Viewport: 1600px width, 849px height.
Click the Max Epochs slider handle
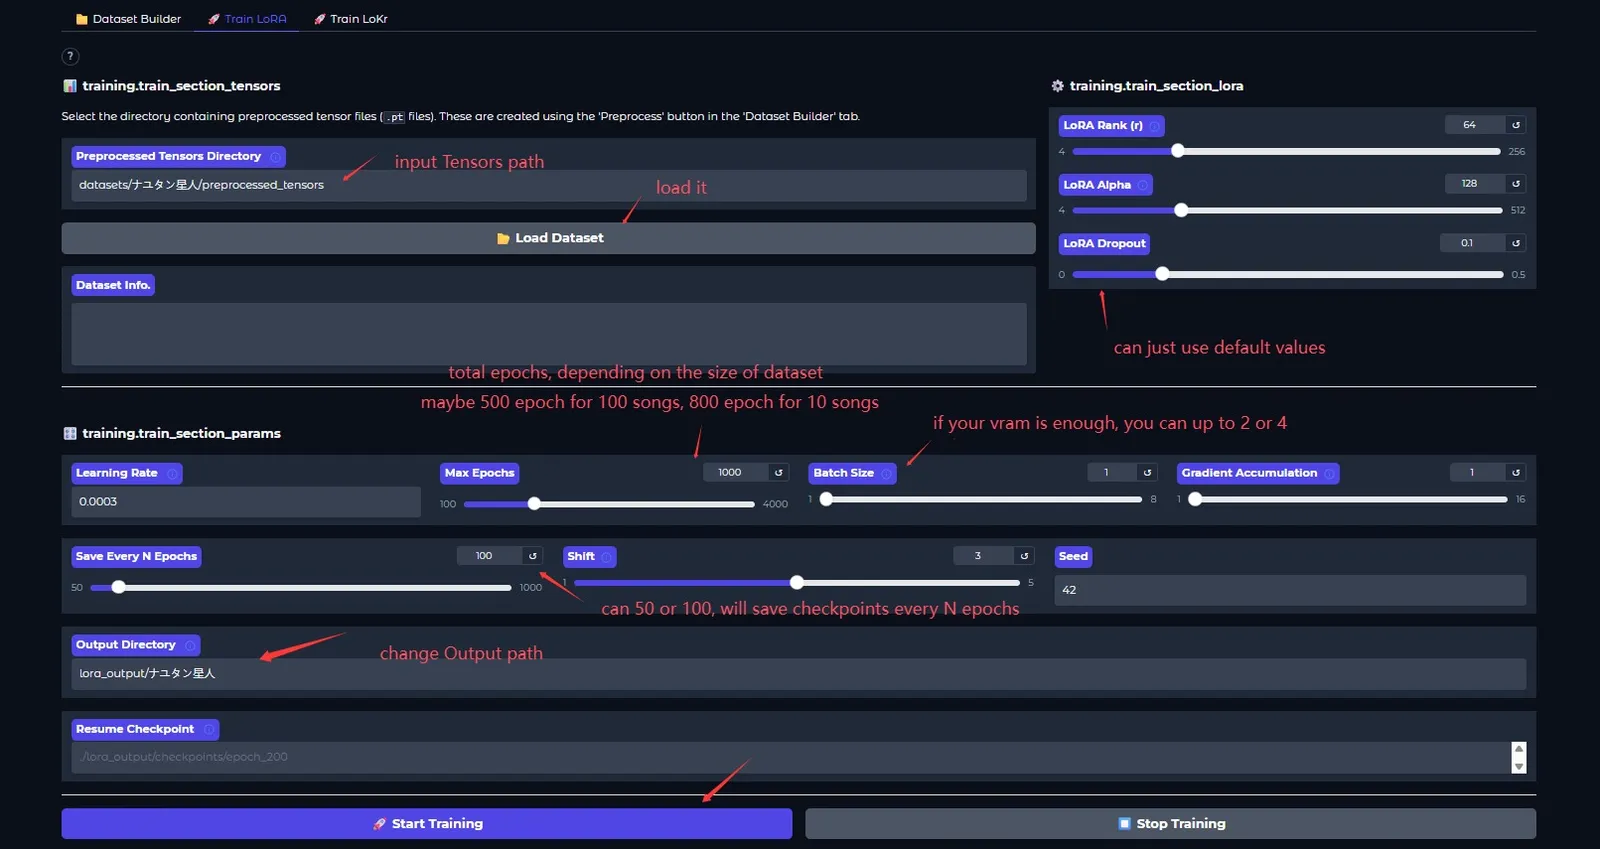tap(534, 504)
